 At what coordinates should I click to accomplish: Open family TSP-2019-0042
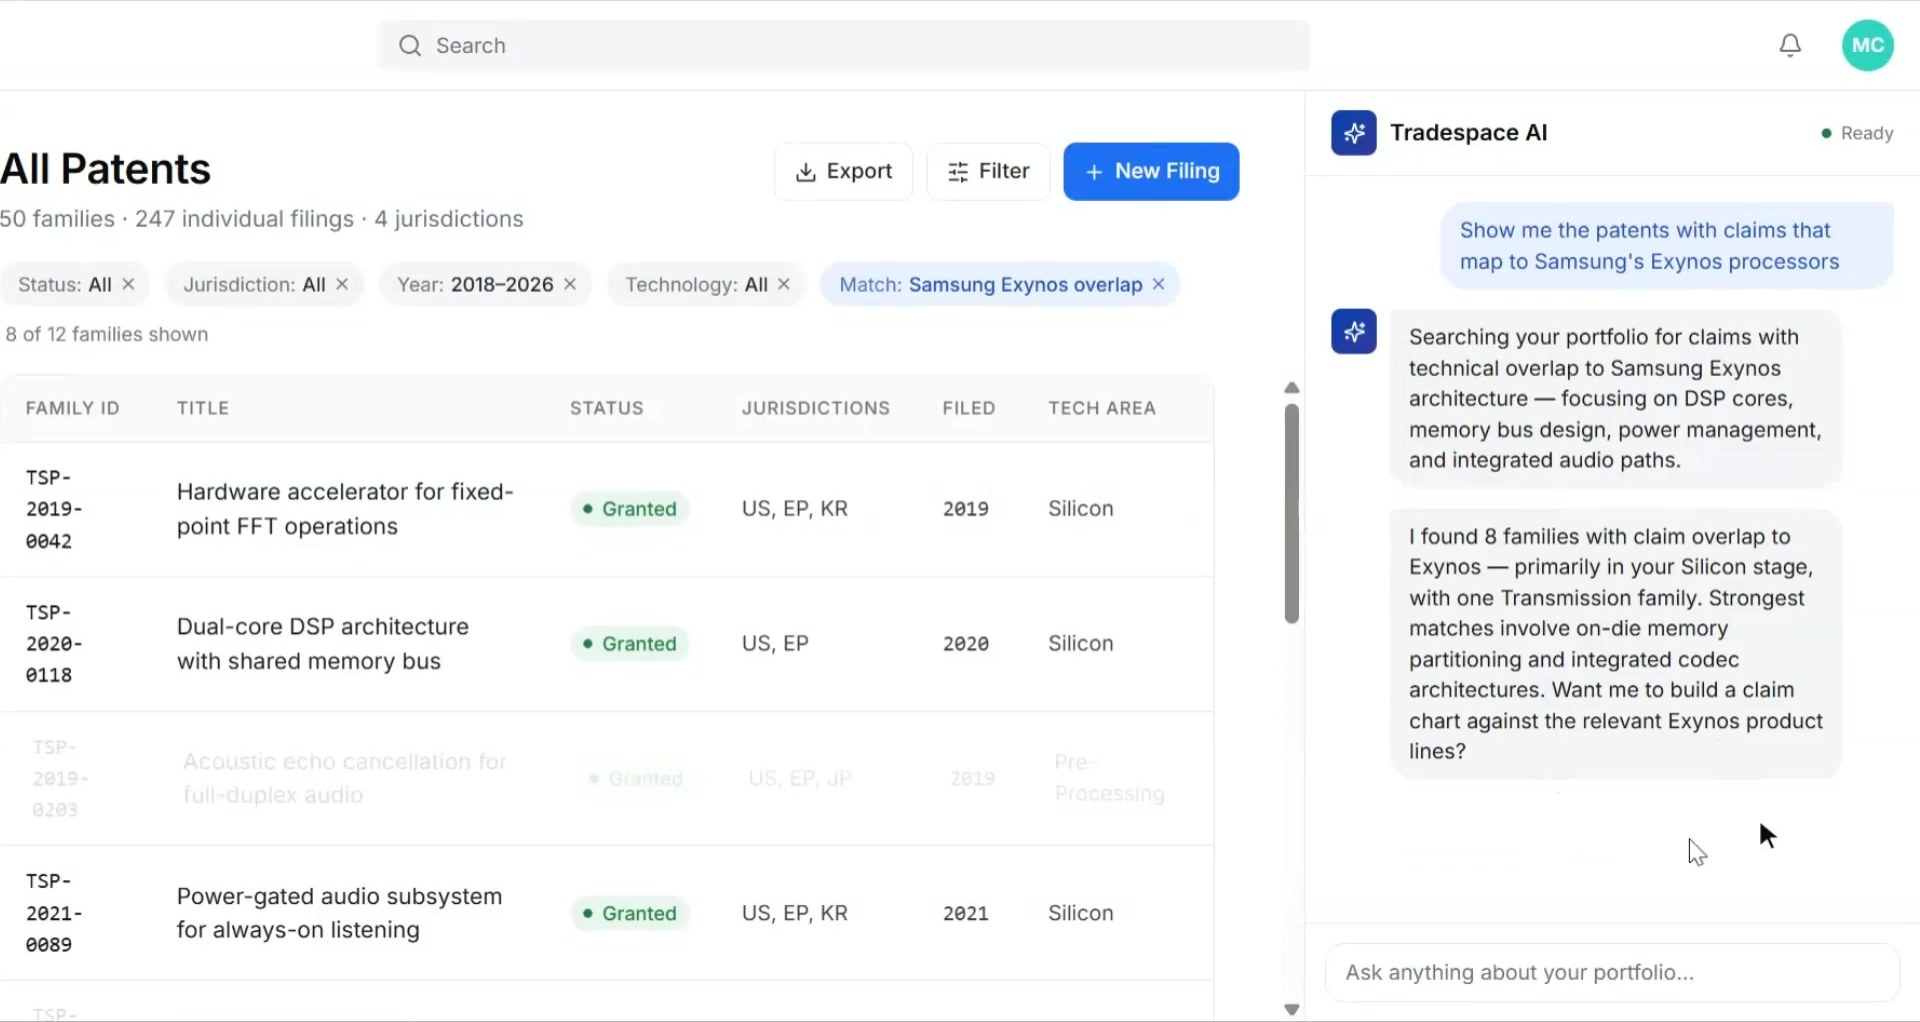[54, 509]
